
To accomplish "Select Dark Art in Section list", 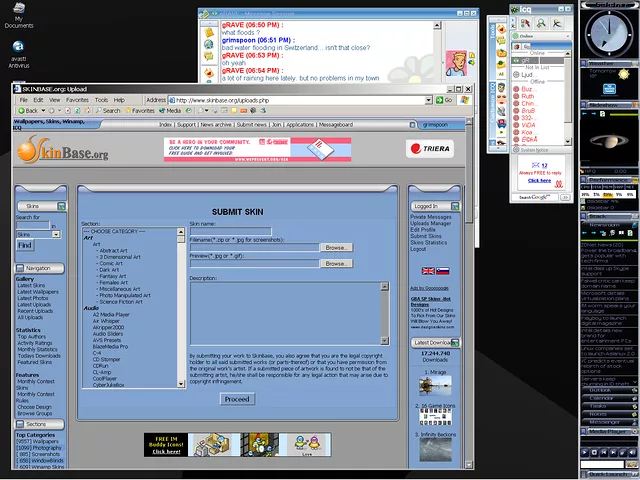I will point(109,270).
